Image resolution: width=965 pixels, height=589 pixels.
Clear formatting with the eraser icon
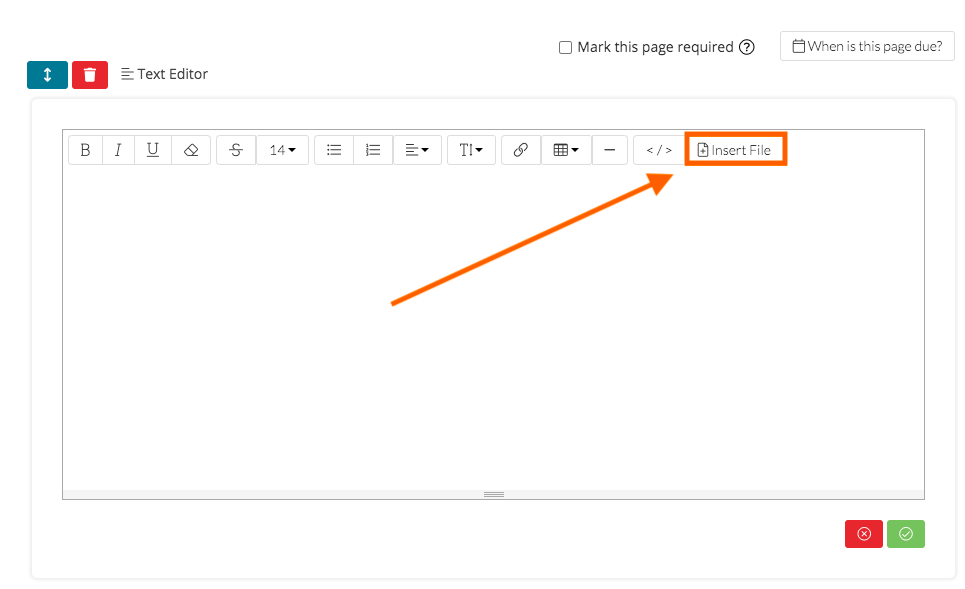pos(191,150)
